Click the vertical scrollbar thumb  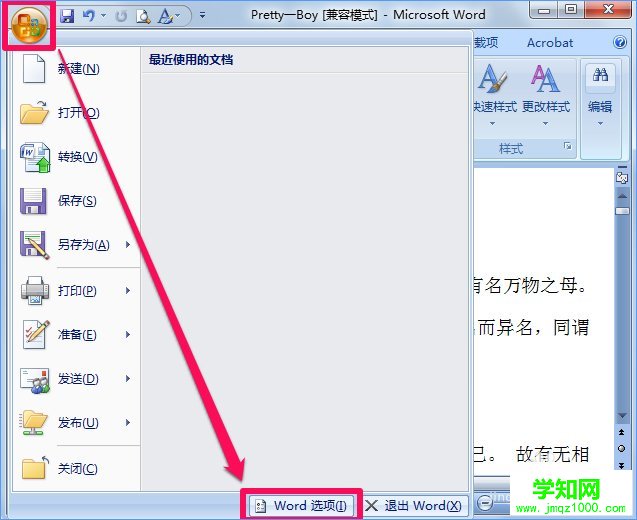point(622,210)
